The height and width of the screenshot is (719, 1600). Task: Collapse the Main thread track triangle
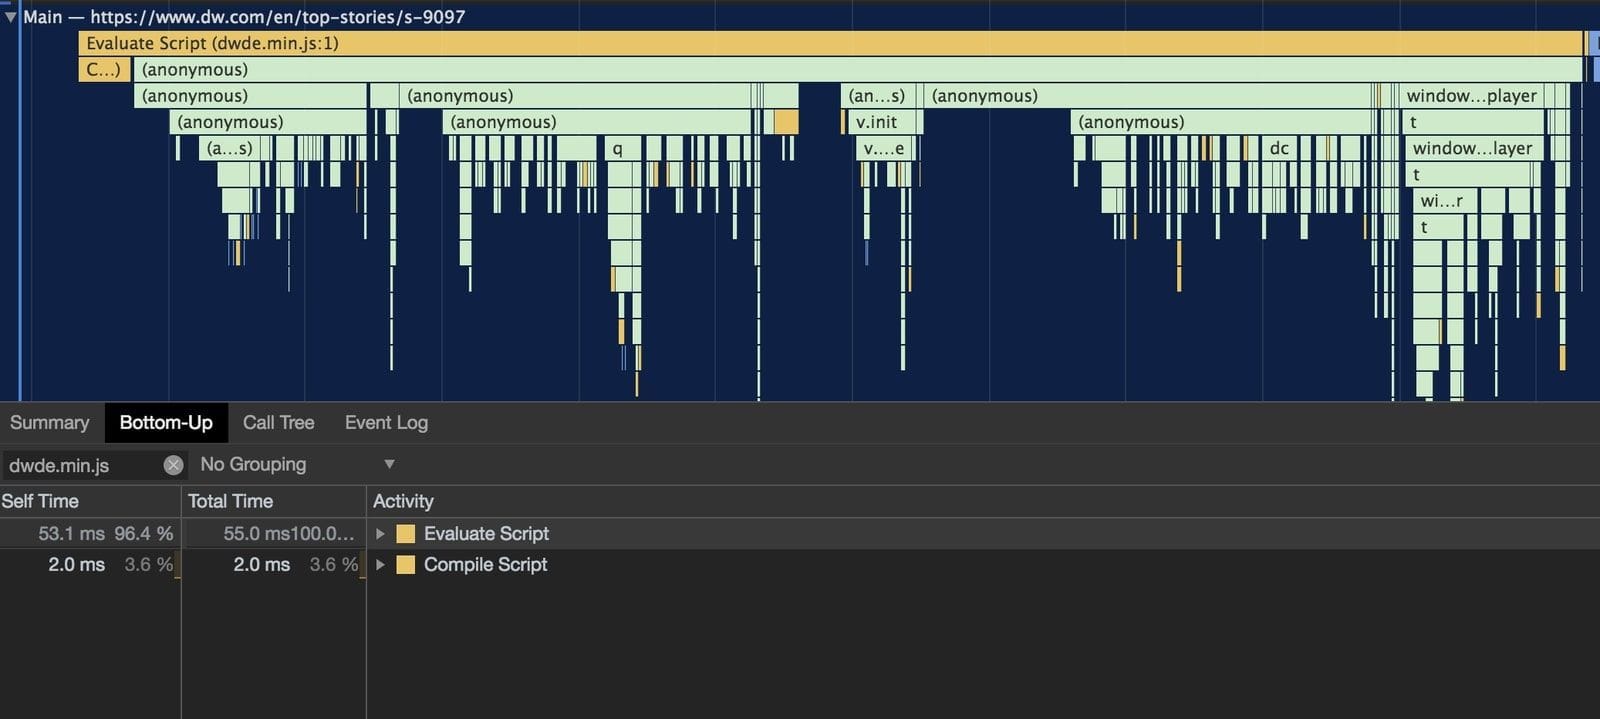point(10,17)
